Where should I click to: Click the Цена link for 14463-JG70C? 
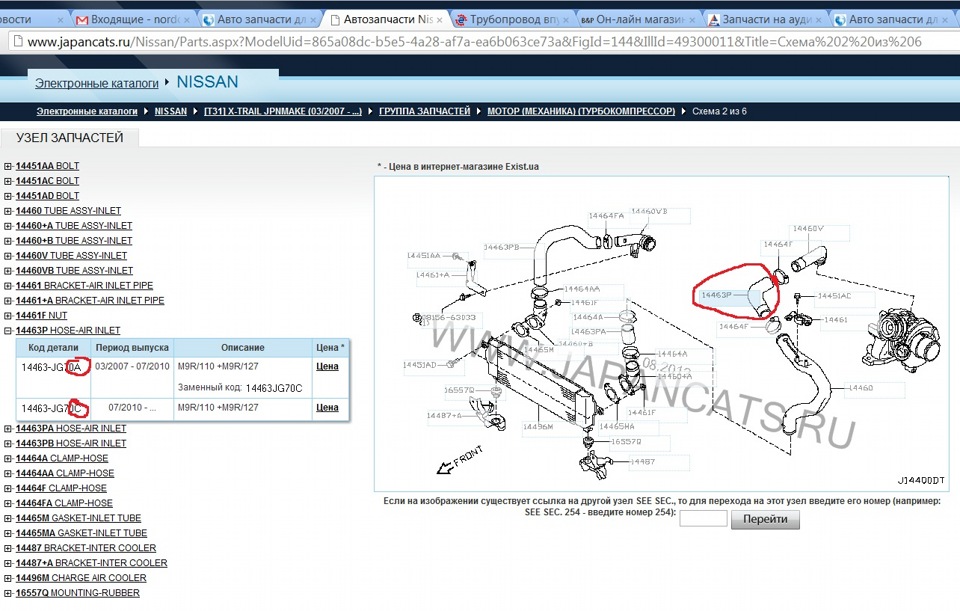[327, 407]
